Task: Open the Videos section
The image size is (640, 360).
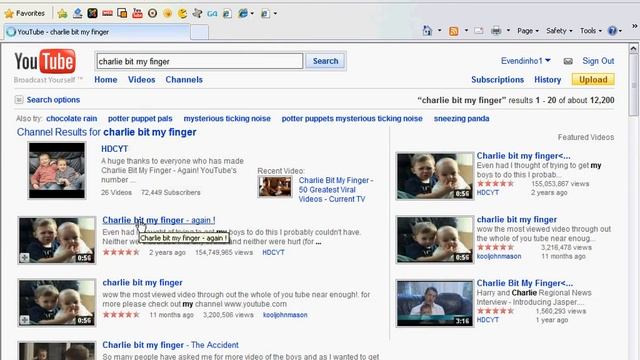Action: [x=141, y=80]
